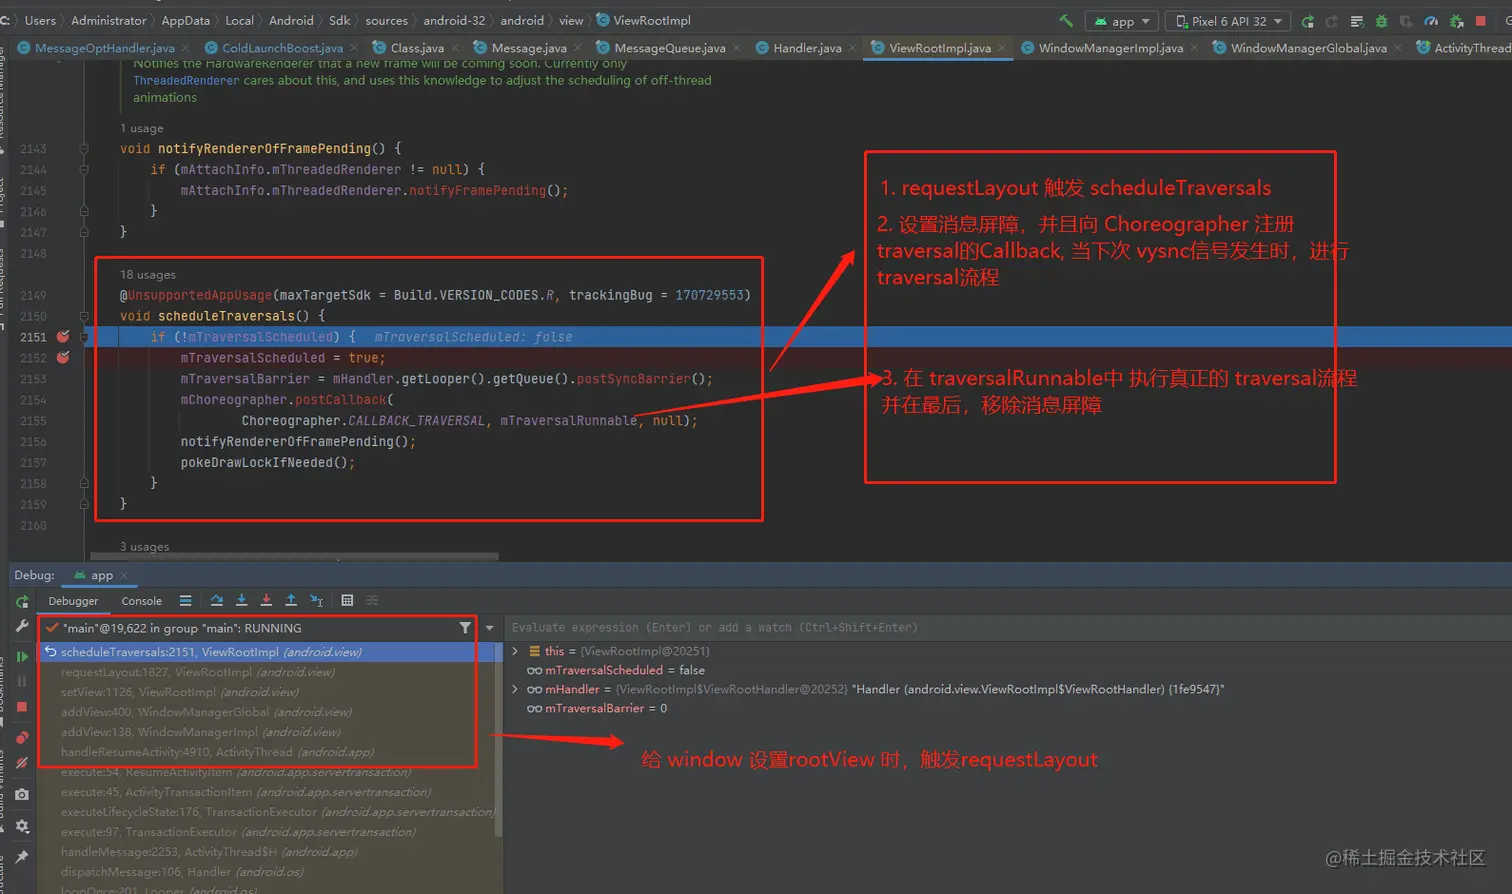
Task: Switch to WindowManagerImpl.java tab
Action: click(x=1110, y=48)
